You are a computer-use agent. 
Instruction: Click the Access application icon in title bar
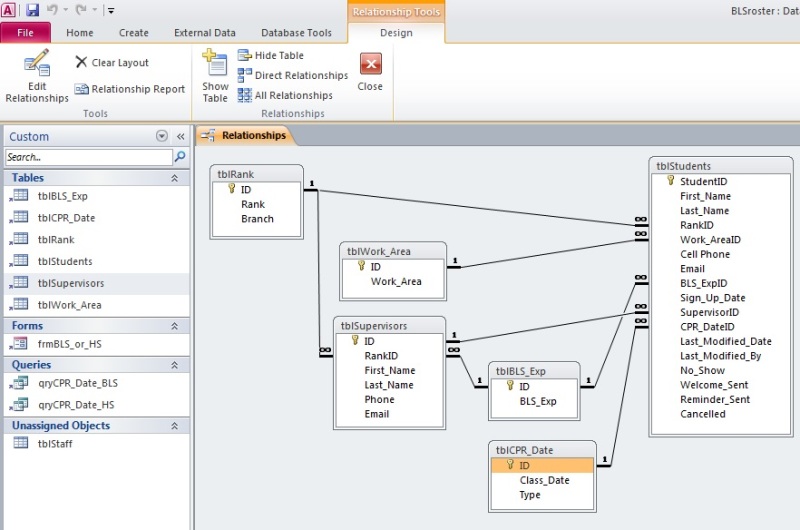click(9, 10)
